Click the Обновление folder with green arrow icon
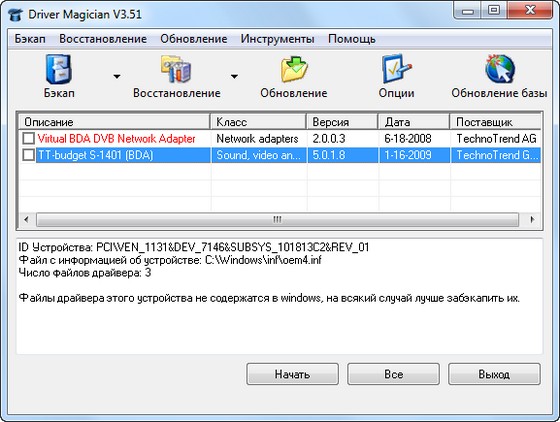Viewport: 560px width, 422px height. 294,69
